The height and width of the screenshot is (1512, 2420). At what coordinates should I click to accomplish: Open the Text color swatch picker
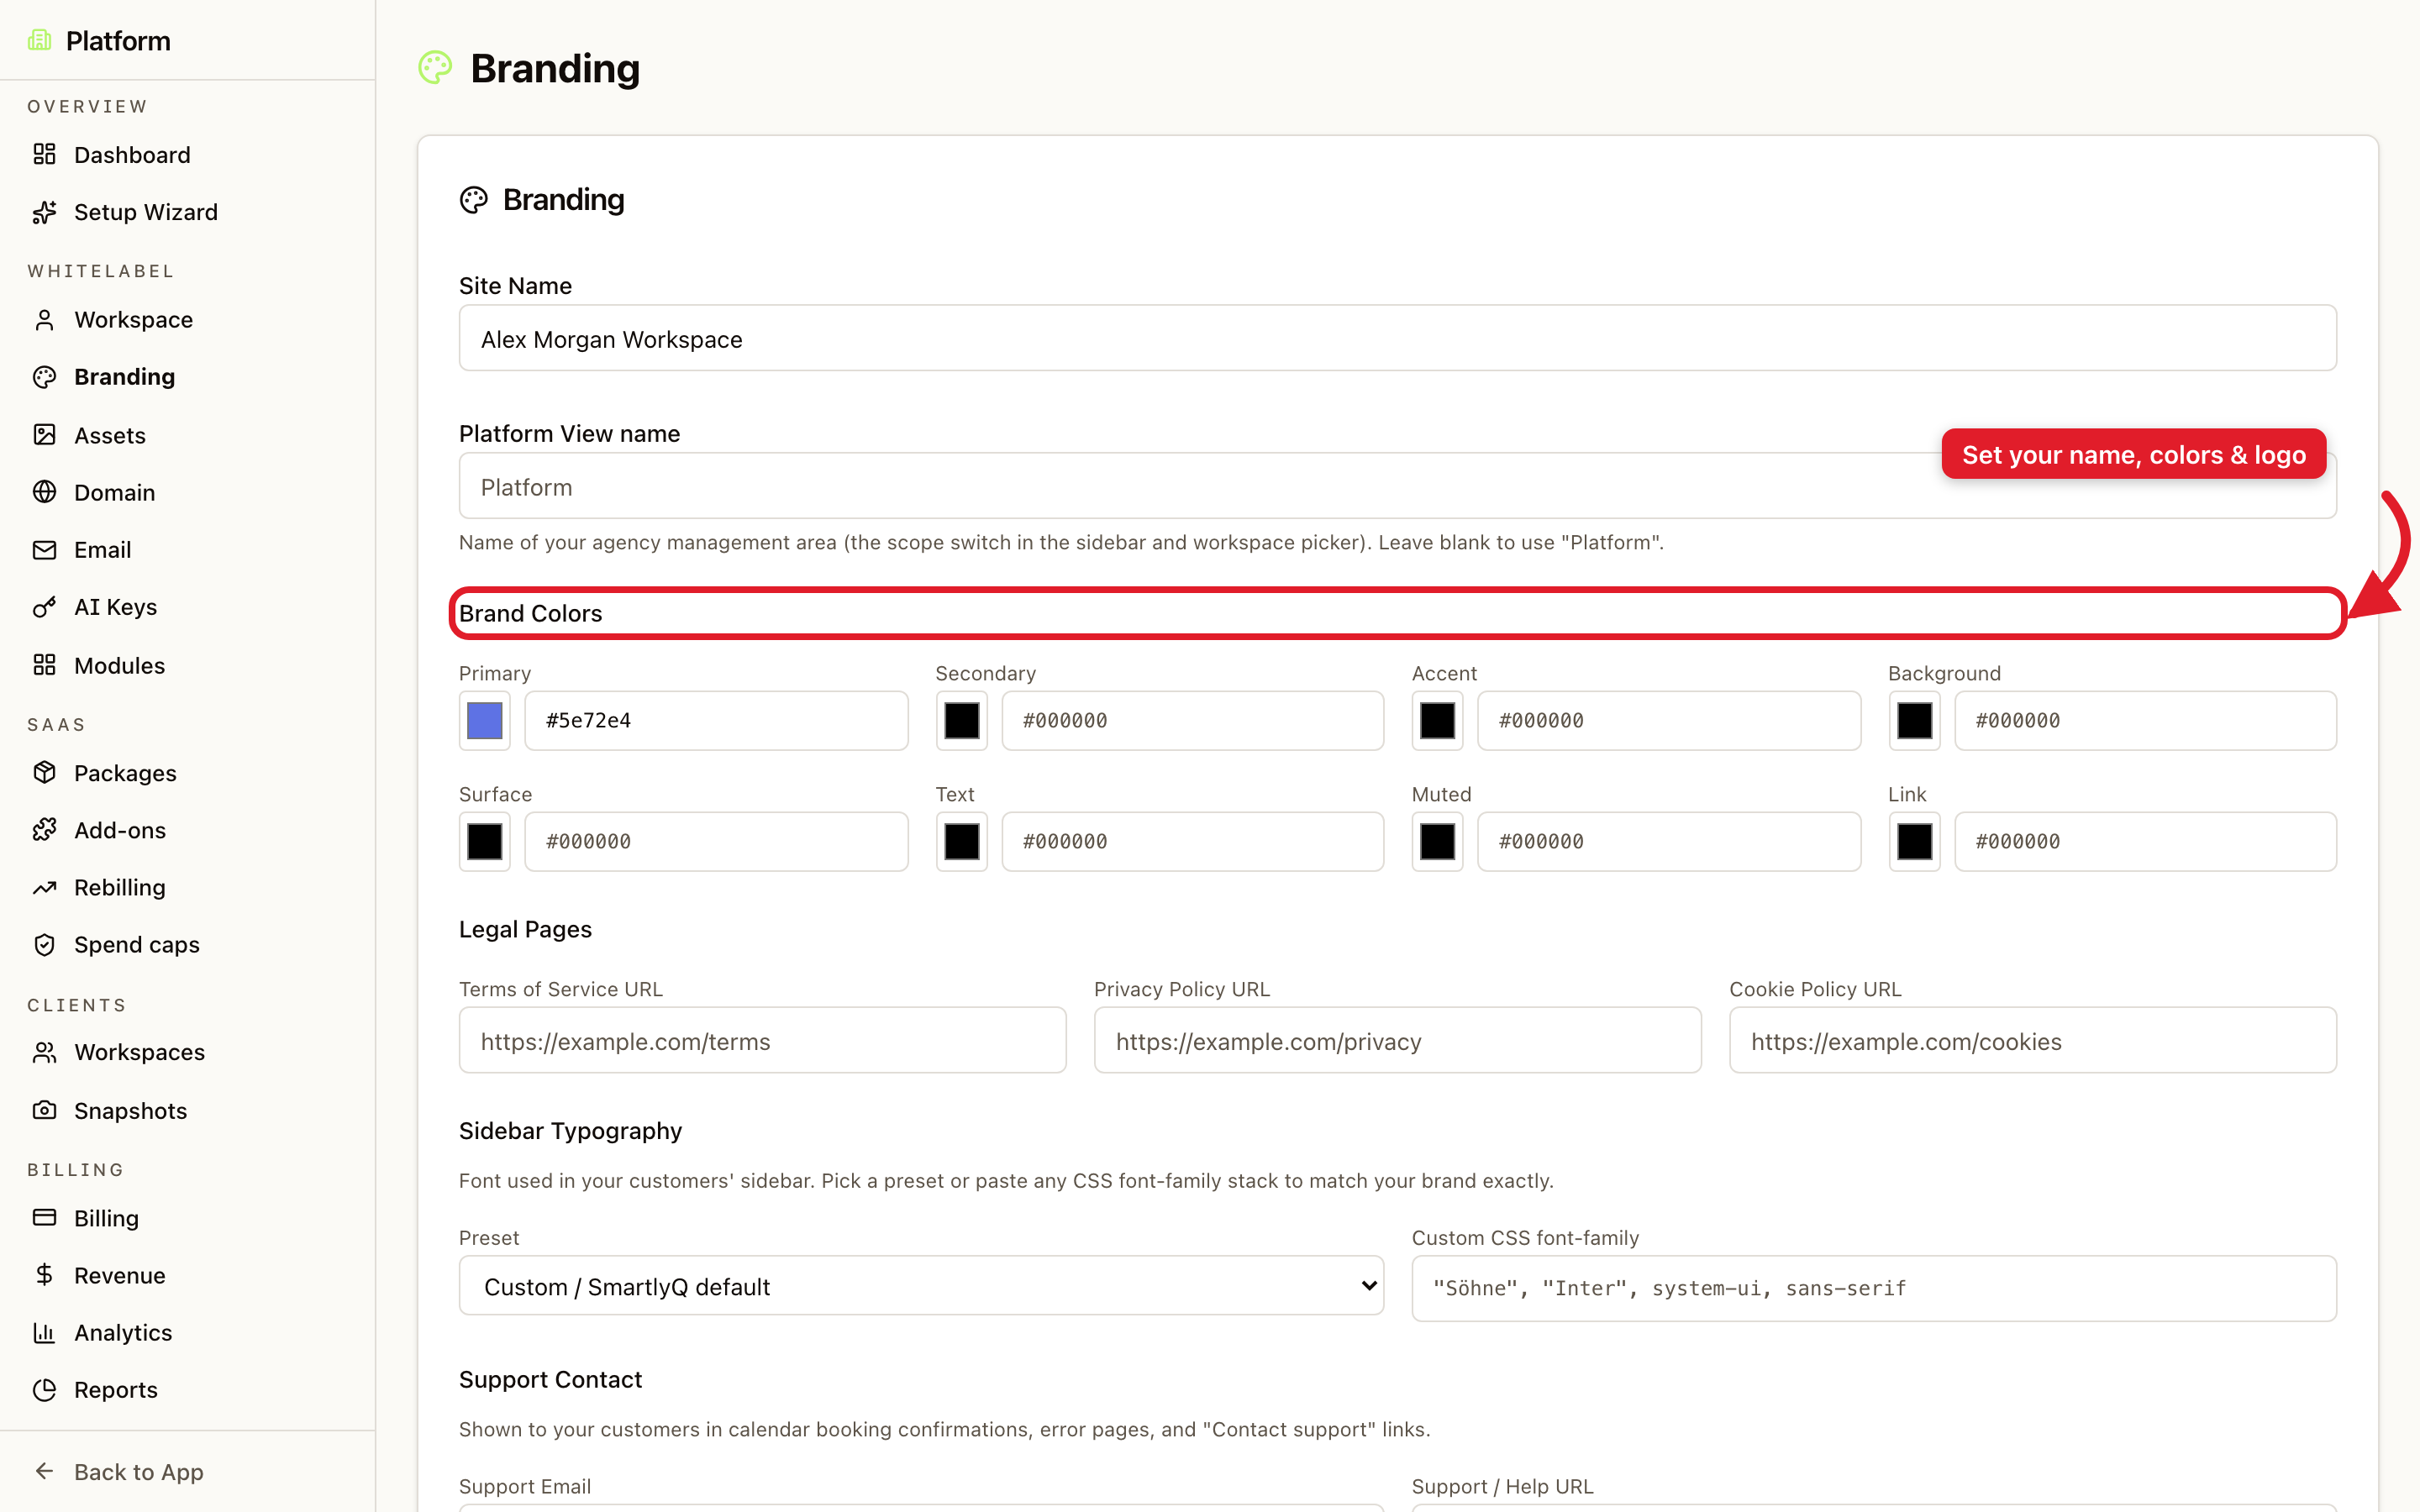961,841
